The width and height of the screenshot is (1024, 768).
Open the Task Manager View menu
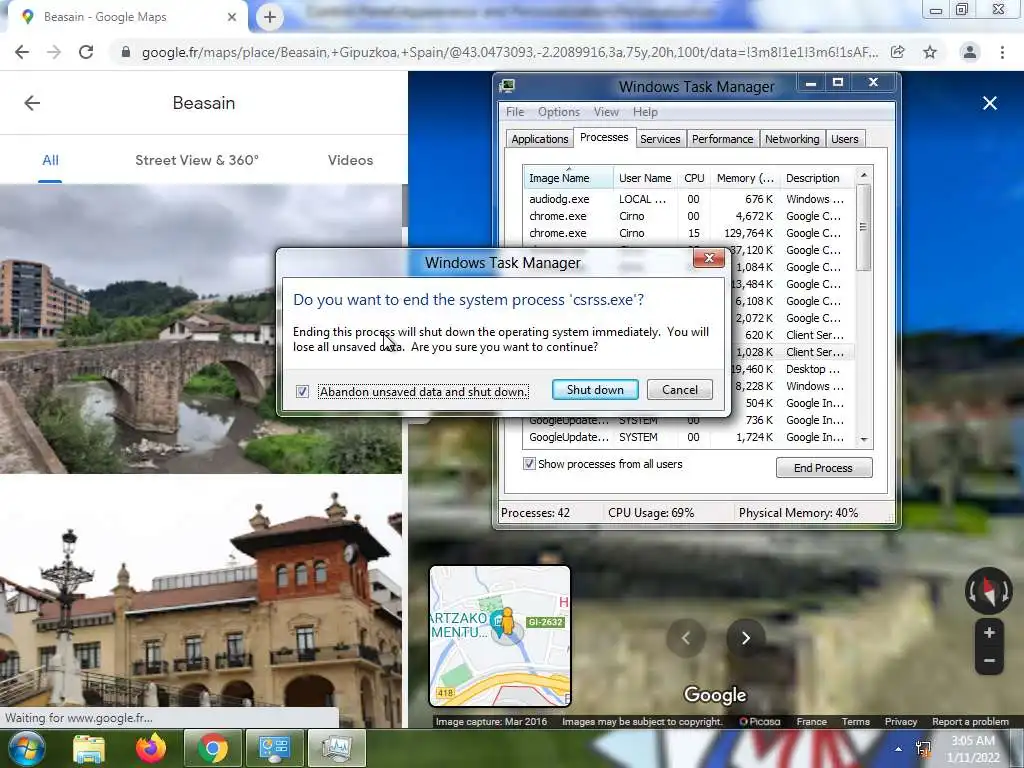click(606, 112)
